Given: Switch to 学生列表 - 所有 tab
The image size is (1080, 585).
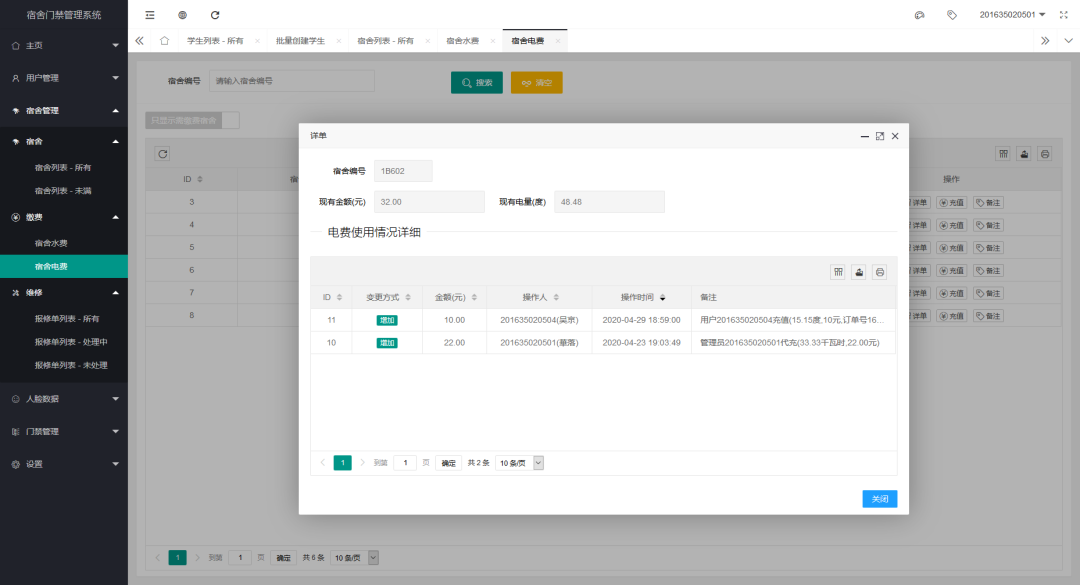Looking at the screenshot, I should click(216, 41).
